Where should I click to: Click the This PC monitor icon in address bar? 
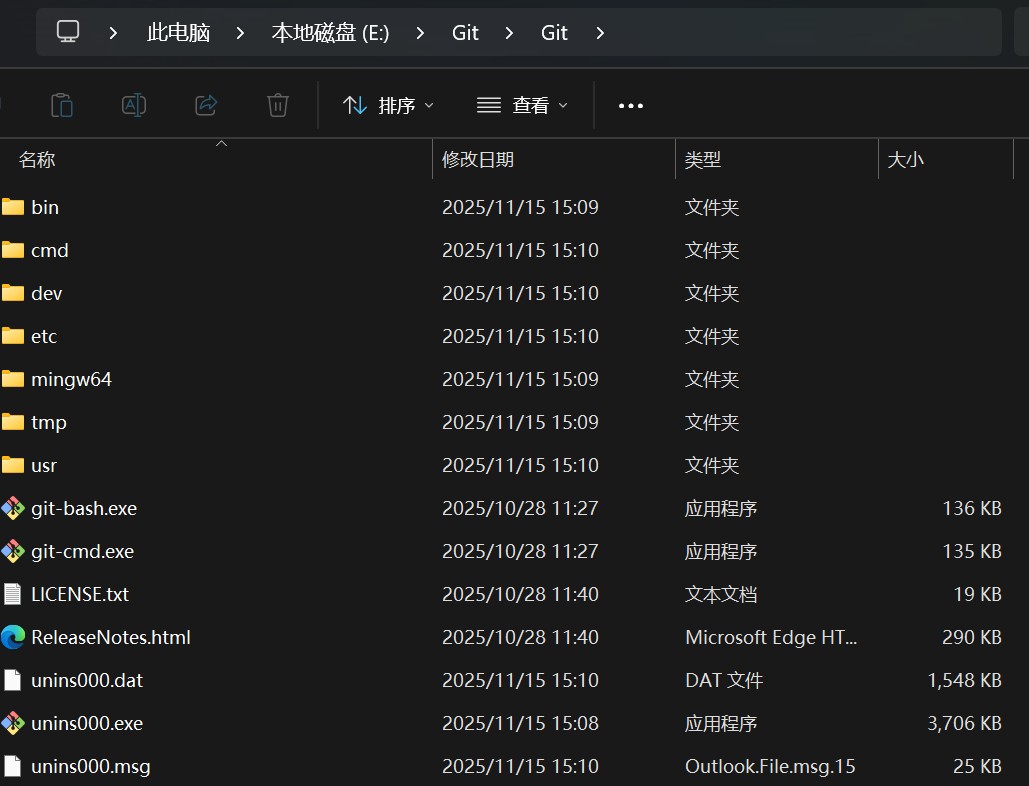68,31
